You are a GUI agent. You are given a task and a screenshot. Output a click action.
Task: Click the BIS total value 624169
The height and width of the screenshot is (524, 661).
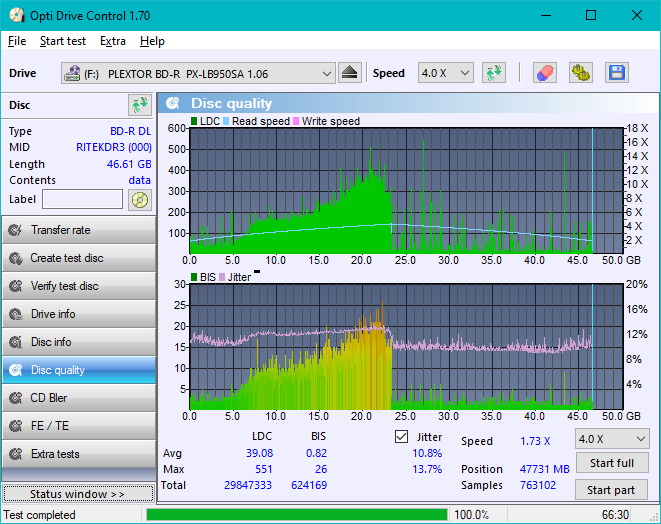(309, 485)
